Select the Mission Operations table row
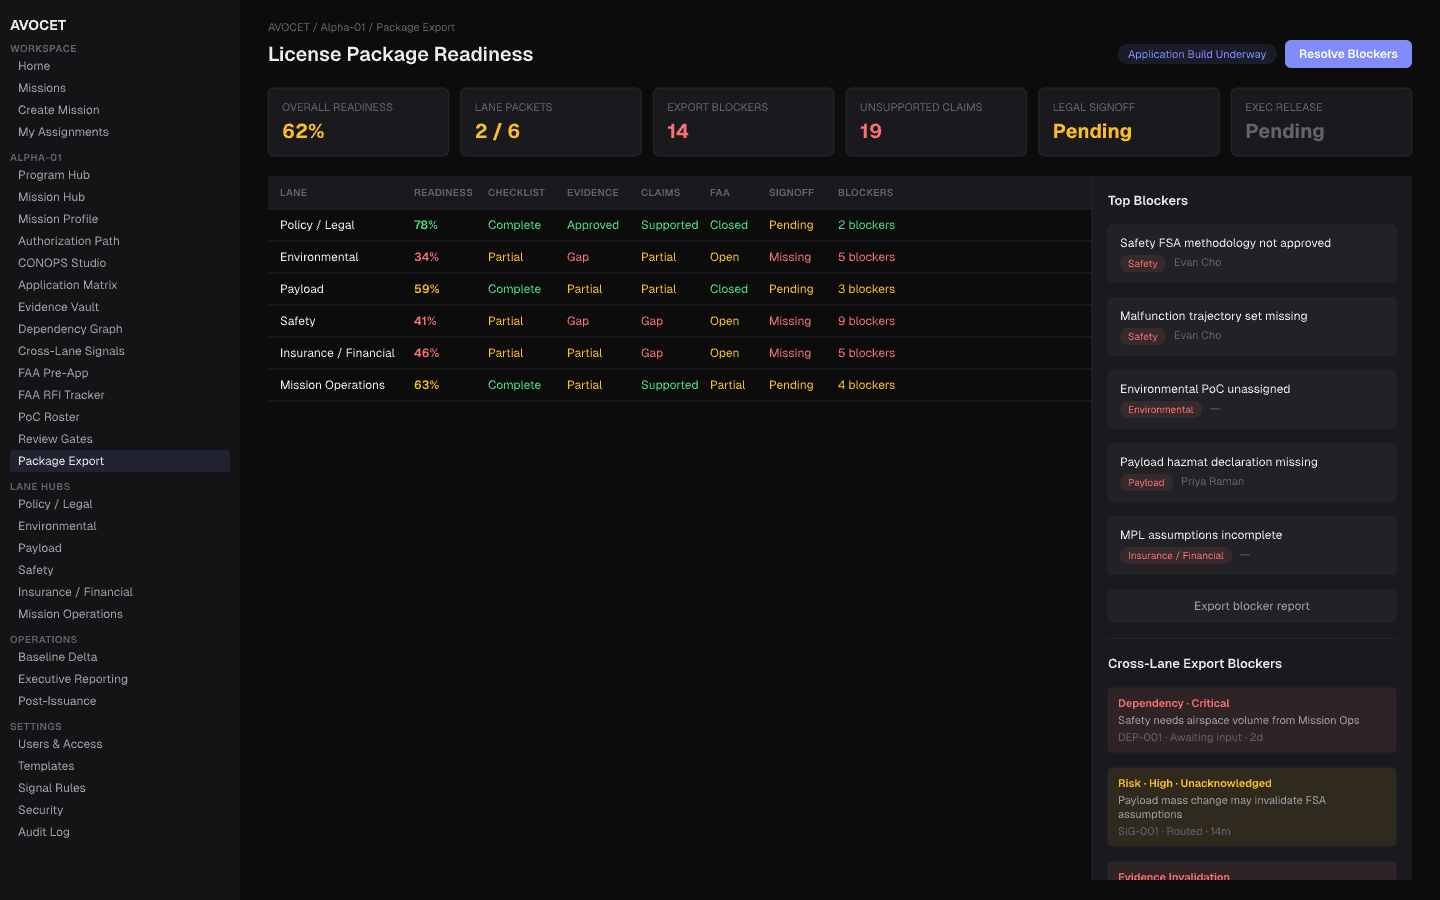The width and height of the screenshot is (1440, 900). point(680,385)
